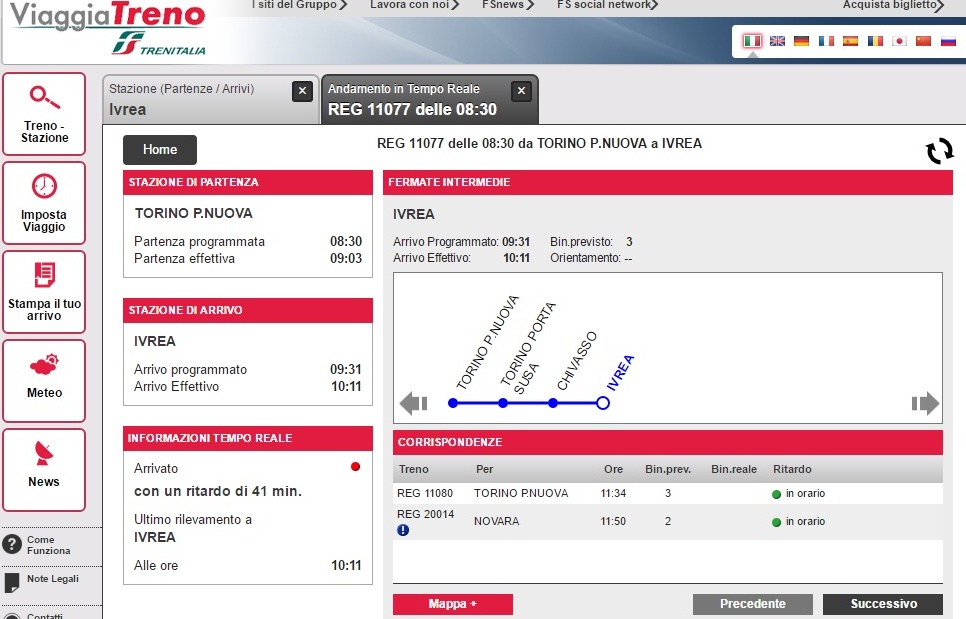Open I siti del Gruppo menu

[x=299, y=5]
